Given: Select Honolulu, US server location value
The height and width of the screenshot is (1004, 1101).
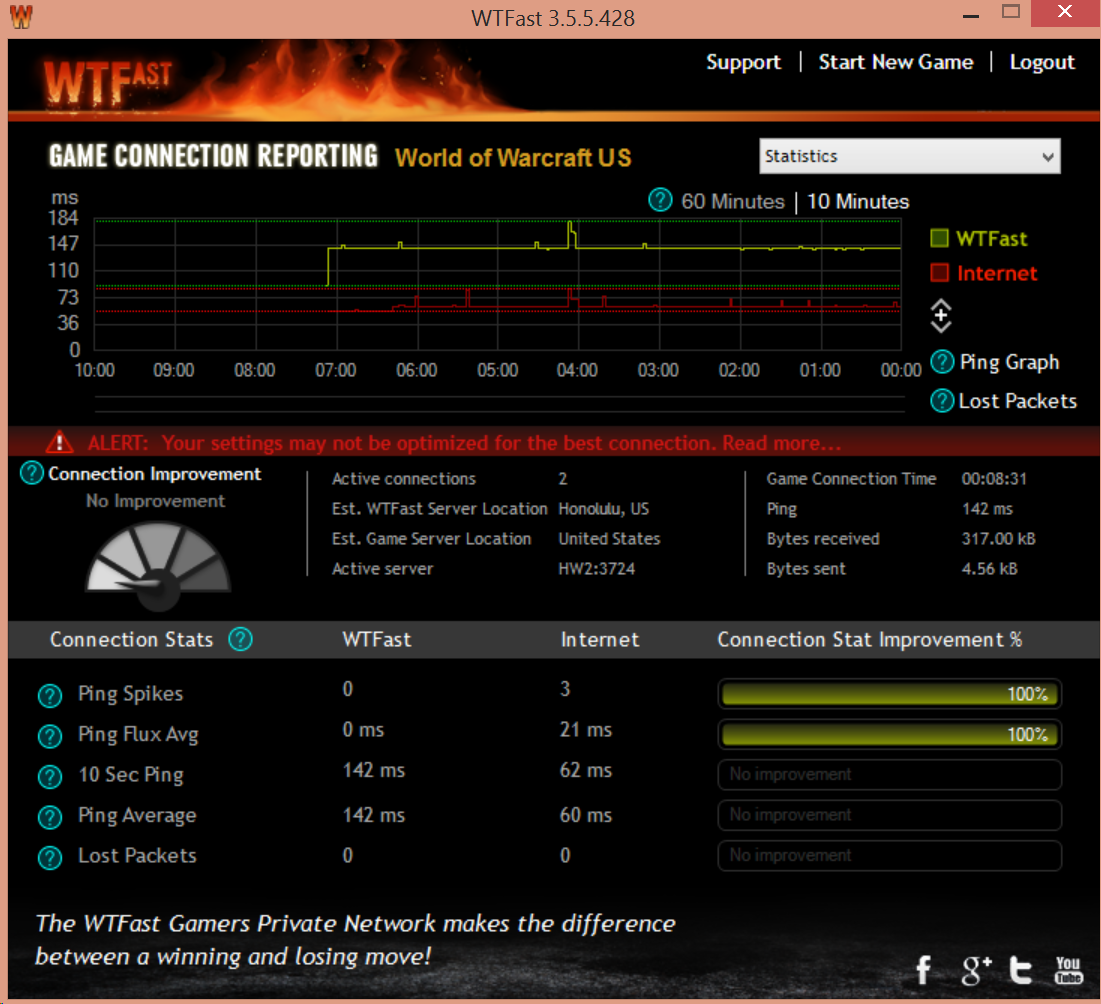Looking at the screenshot, I should click(x=604, y=509).
